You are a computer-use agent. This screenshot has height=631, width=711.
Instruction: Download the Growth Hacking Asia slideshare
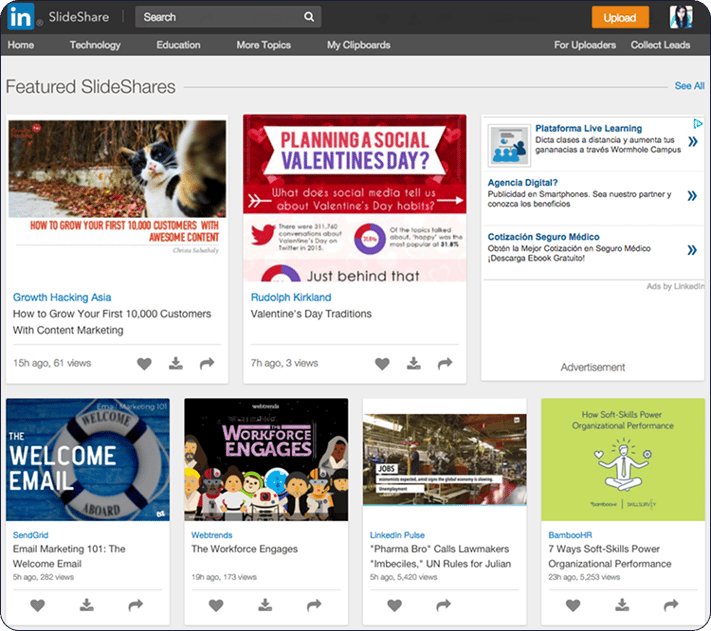pyautogui.click(x=176, y=363)
